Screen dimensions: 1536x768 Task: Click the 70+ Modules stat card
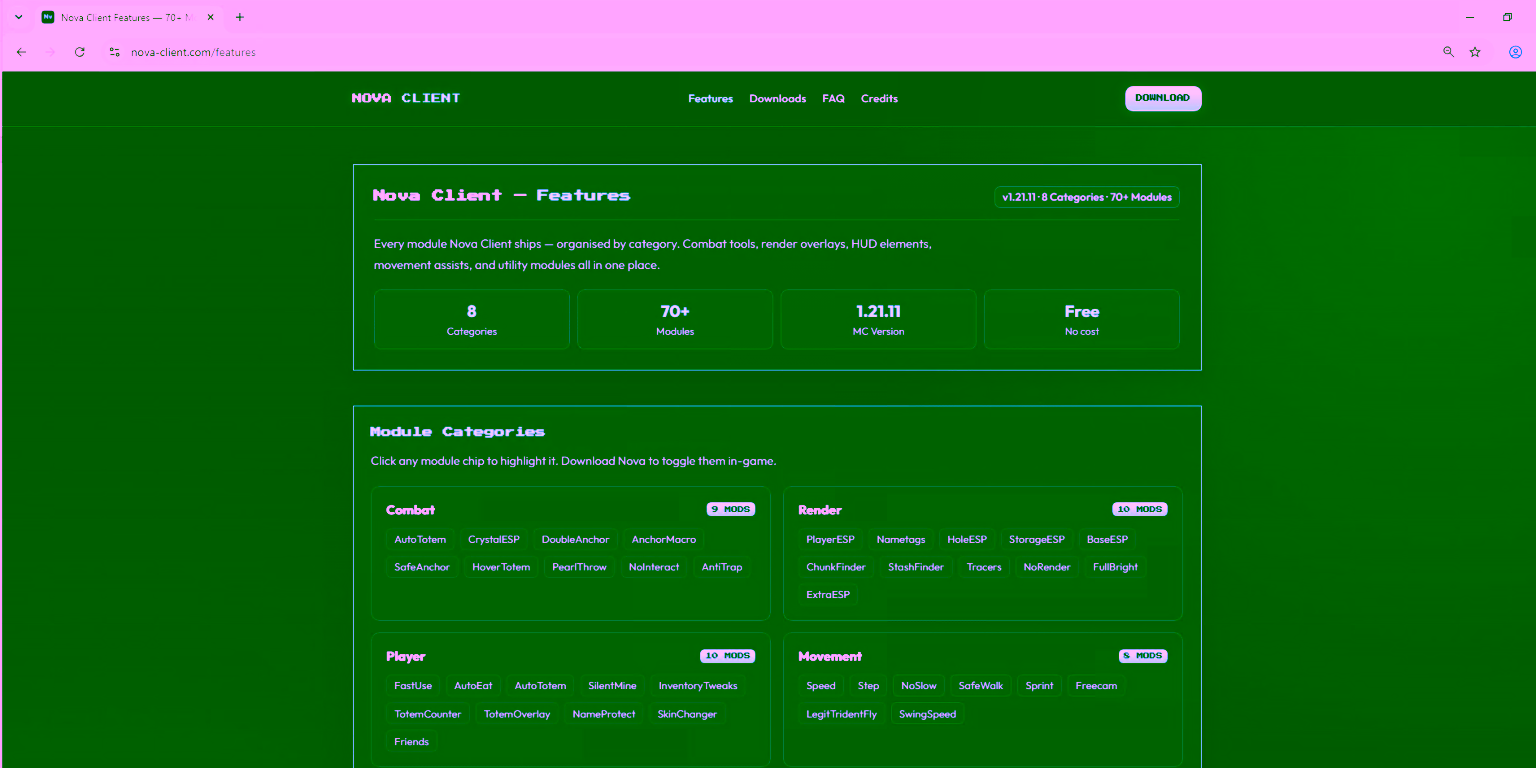[675, 320]
